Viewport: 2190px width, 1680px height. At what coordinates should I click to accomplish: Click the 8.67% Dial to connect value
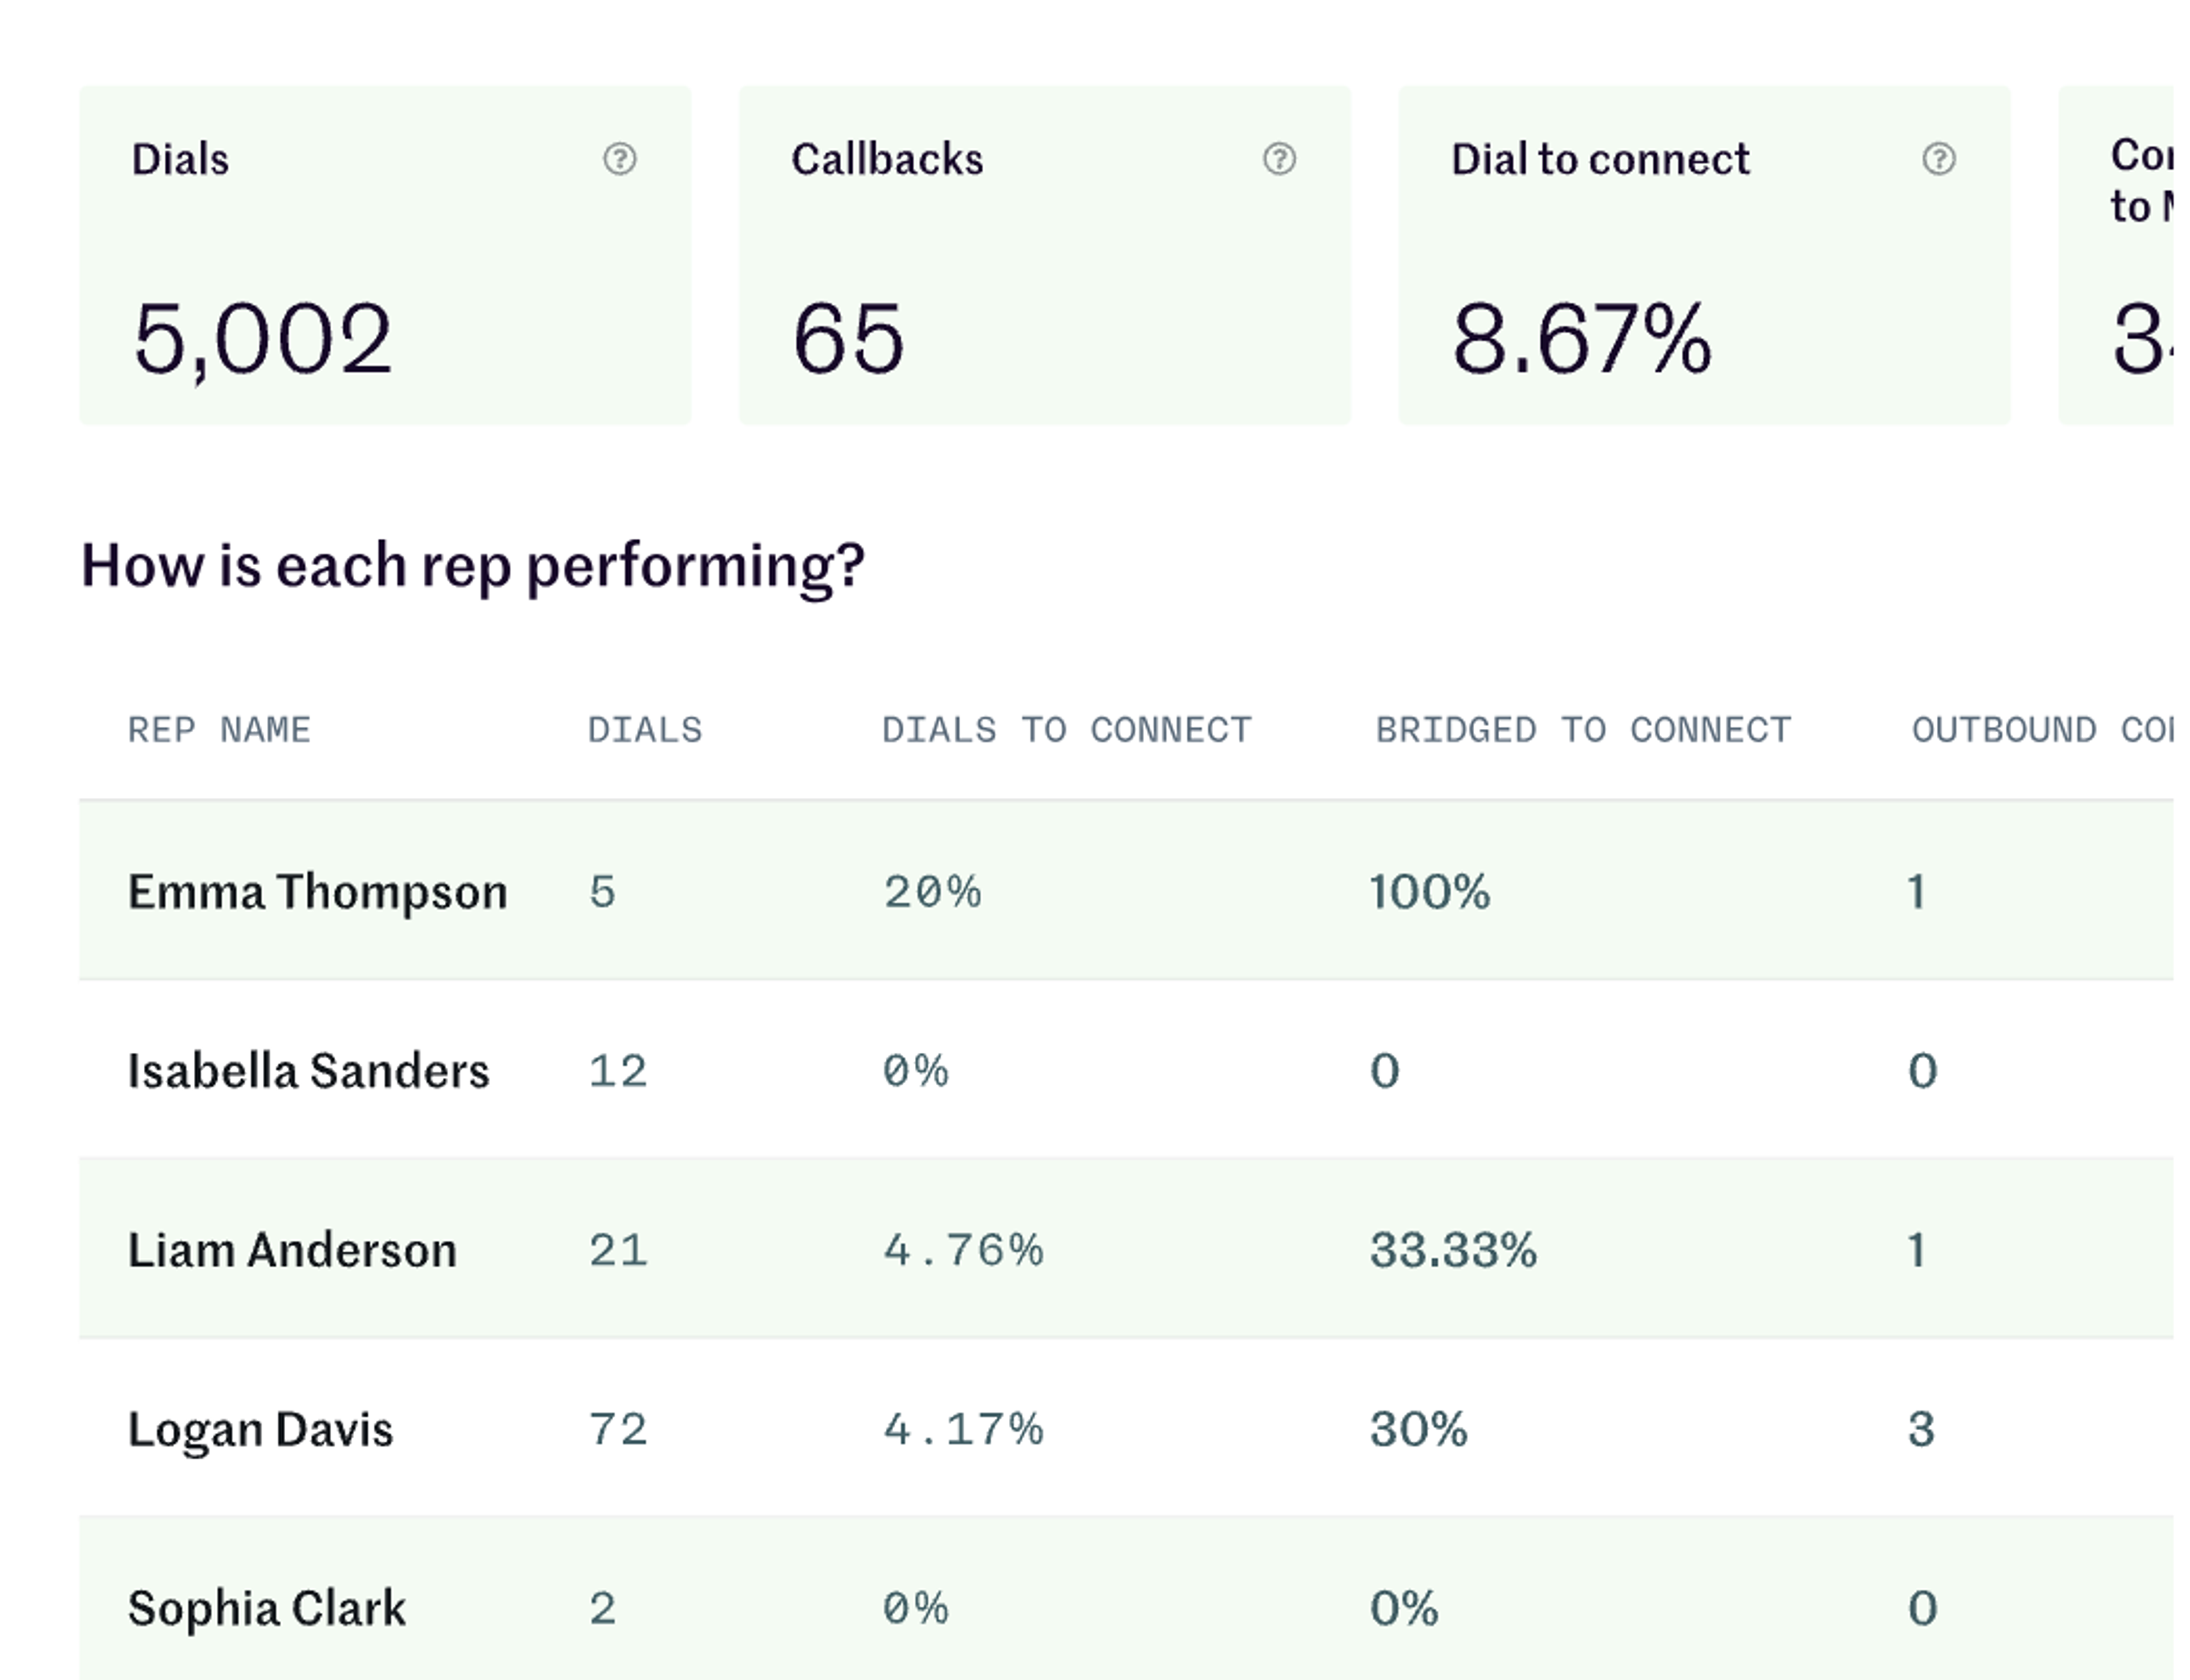(x=1581, y=340)
